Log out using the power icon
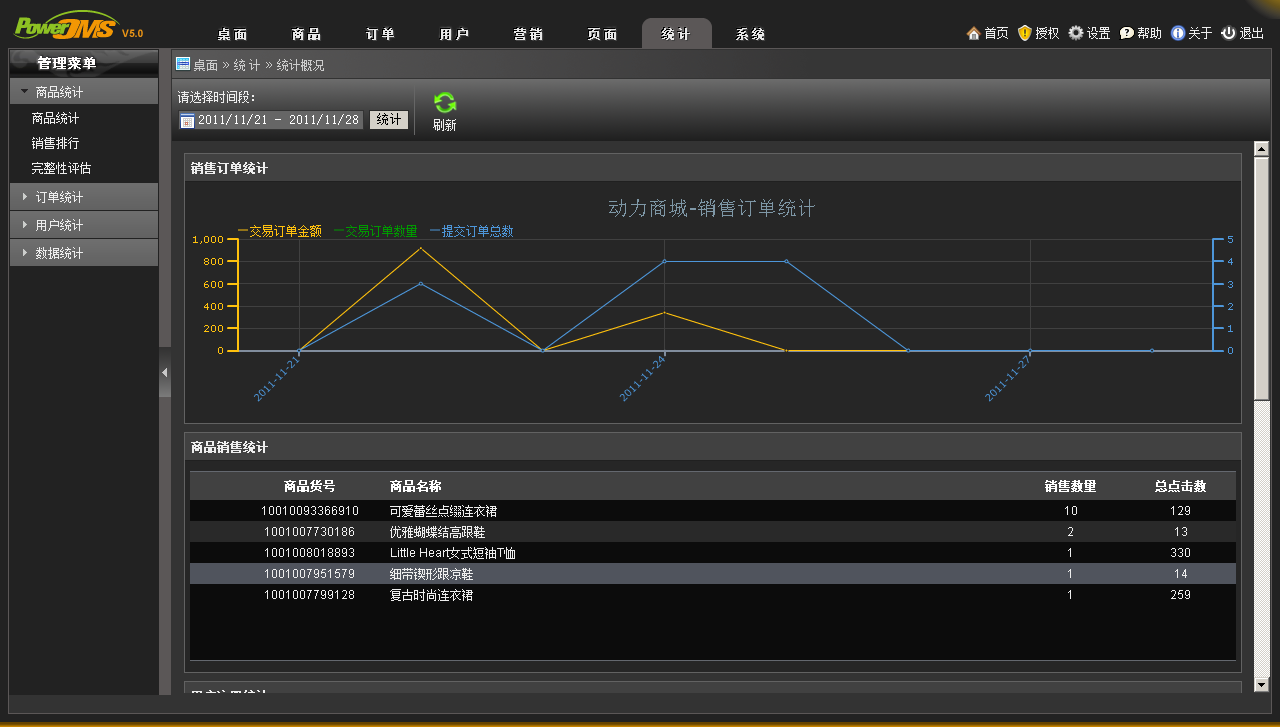The height and width of the screenshot is (727, 1280). click(x=1228, y=33)
